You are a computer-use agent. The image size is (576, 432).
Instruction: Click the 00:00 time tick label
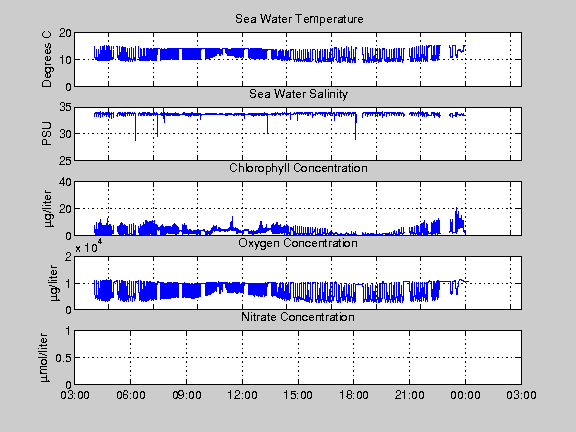click(465, 395)
